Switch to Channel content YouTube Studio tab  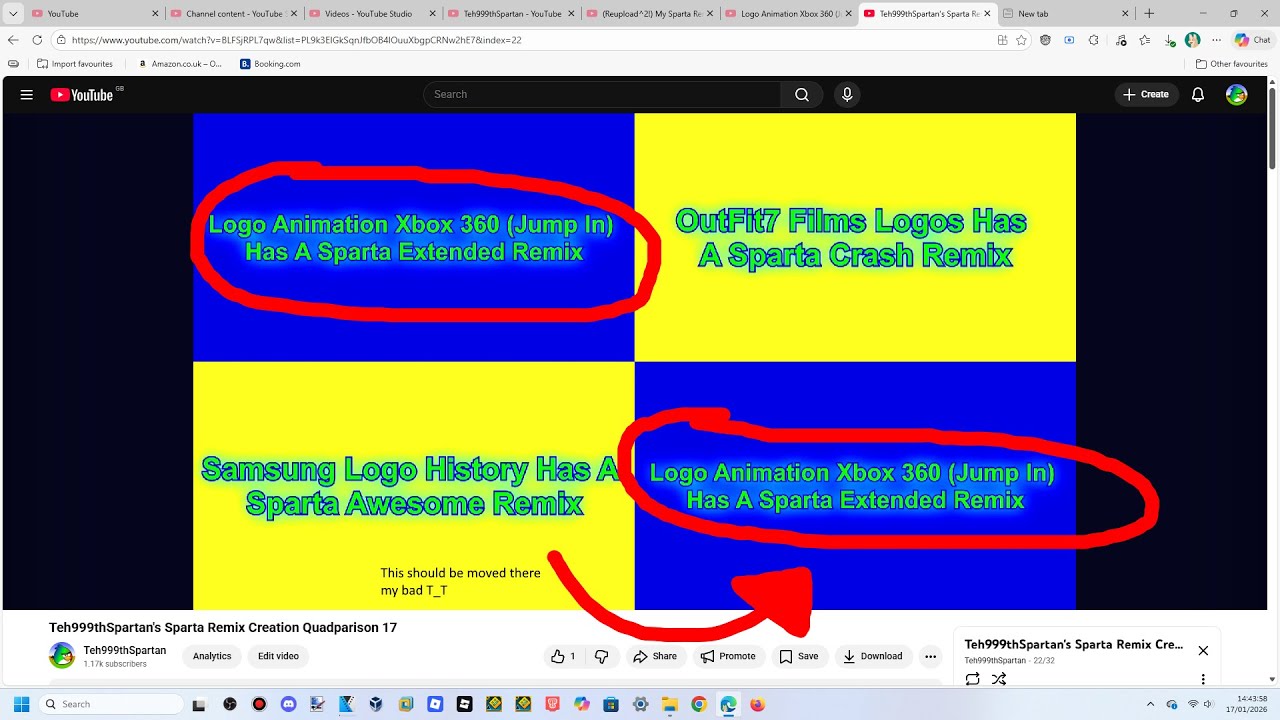(x=232, y=14)
